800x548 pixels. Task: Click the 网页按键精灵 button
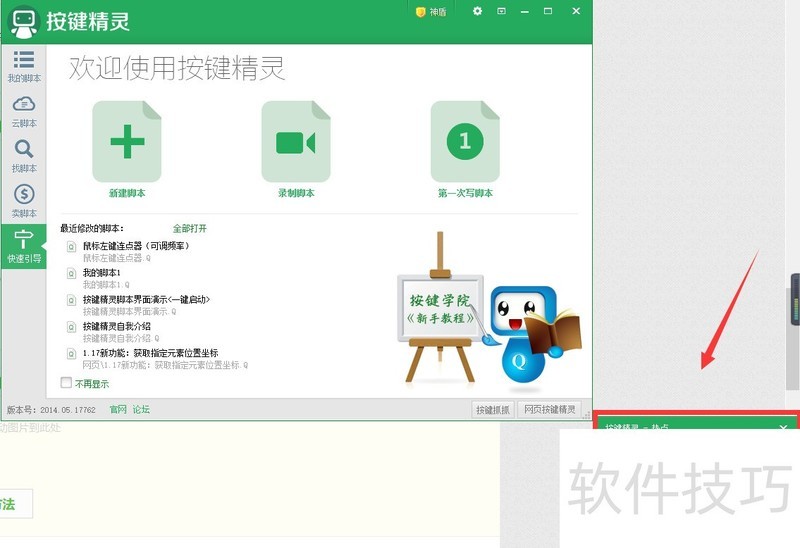550,409
